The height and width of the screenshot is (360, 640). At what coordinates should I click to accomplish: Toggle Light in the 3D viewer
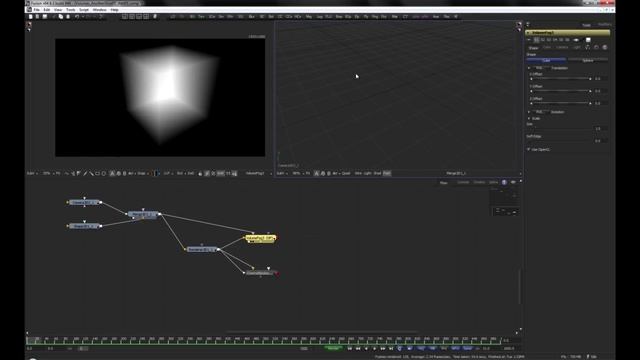tap(368, 173)
